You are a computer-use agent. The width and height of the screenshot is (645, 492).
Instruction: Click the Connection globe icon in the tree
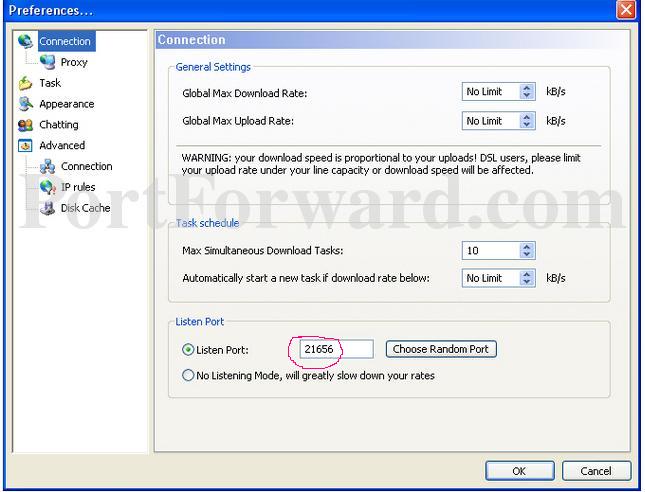(26, 41)
